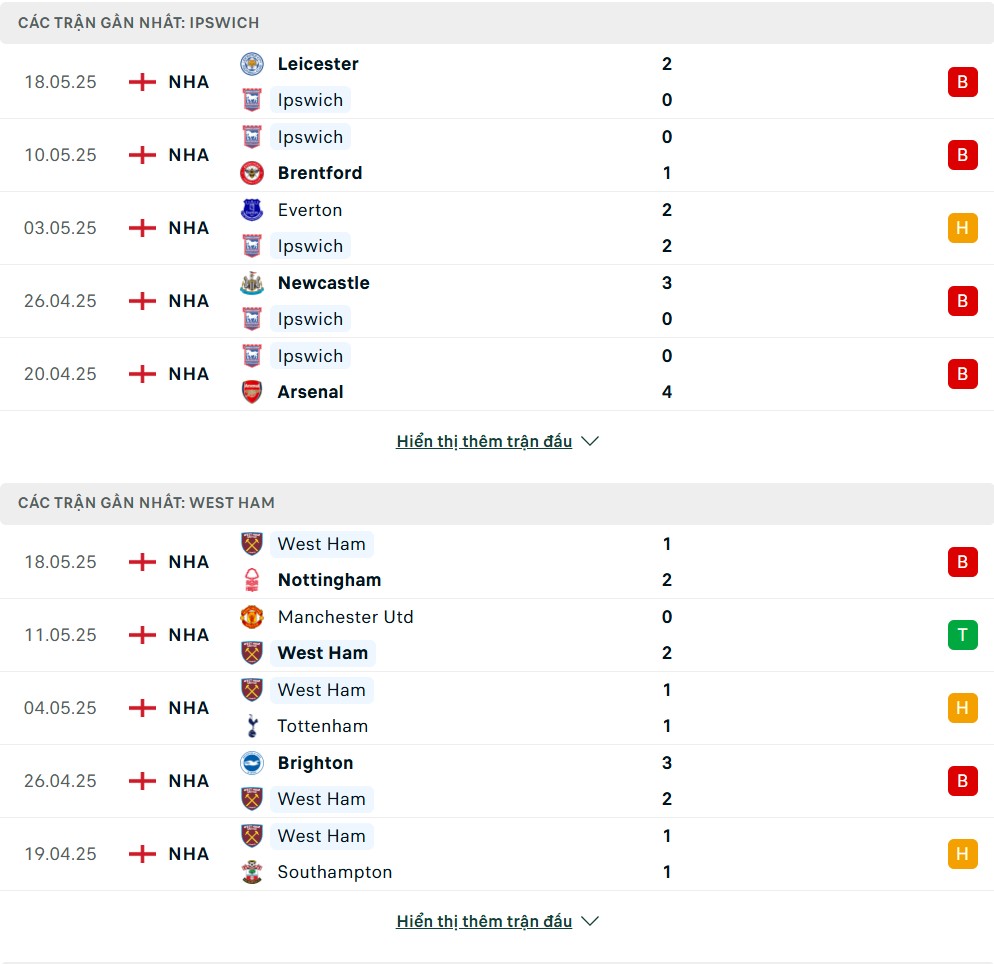Click the Manchester Utd crest icon
This screenshot has width=994, height=964.
(252, 617)
